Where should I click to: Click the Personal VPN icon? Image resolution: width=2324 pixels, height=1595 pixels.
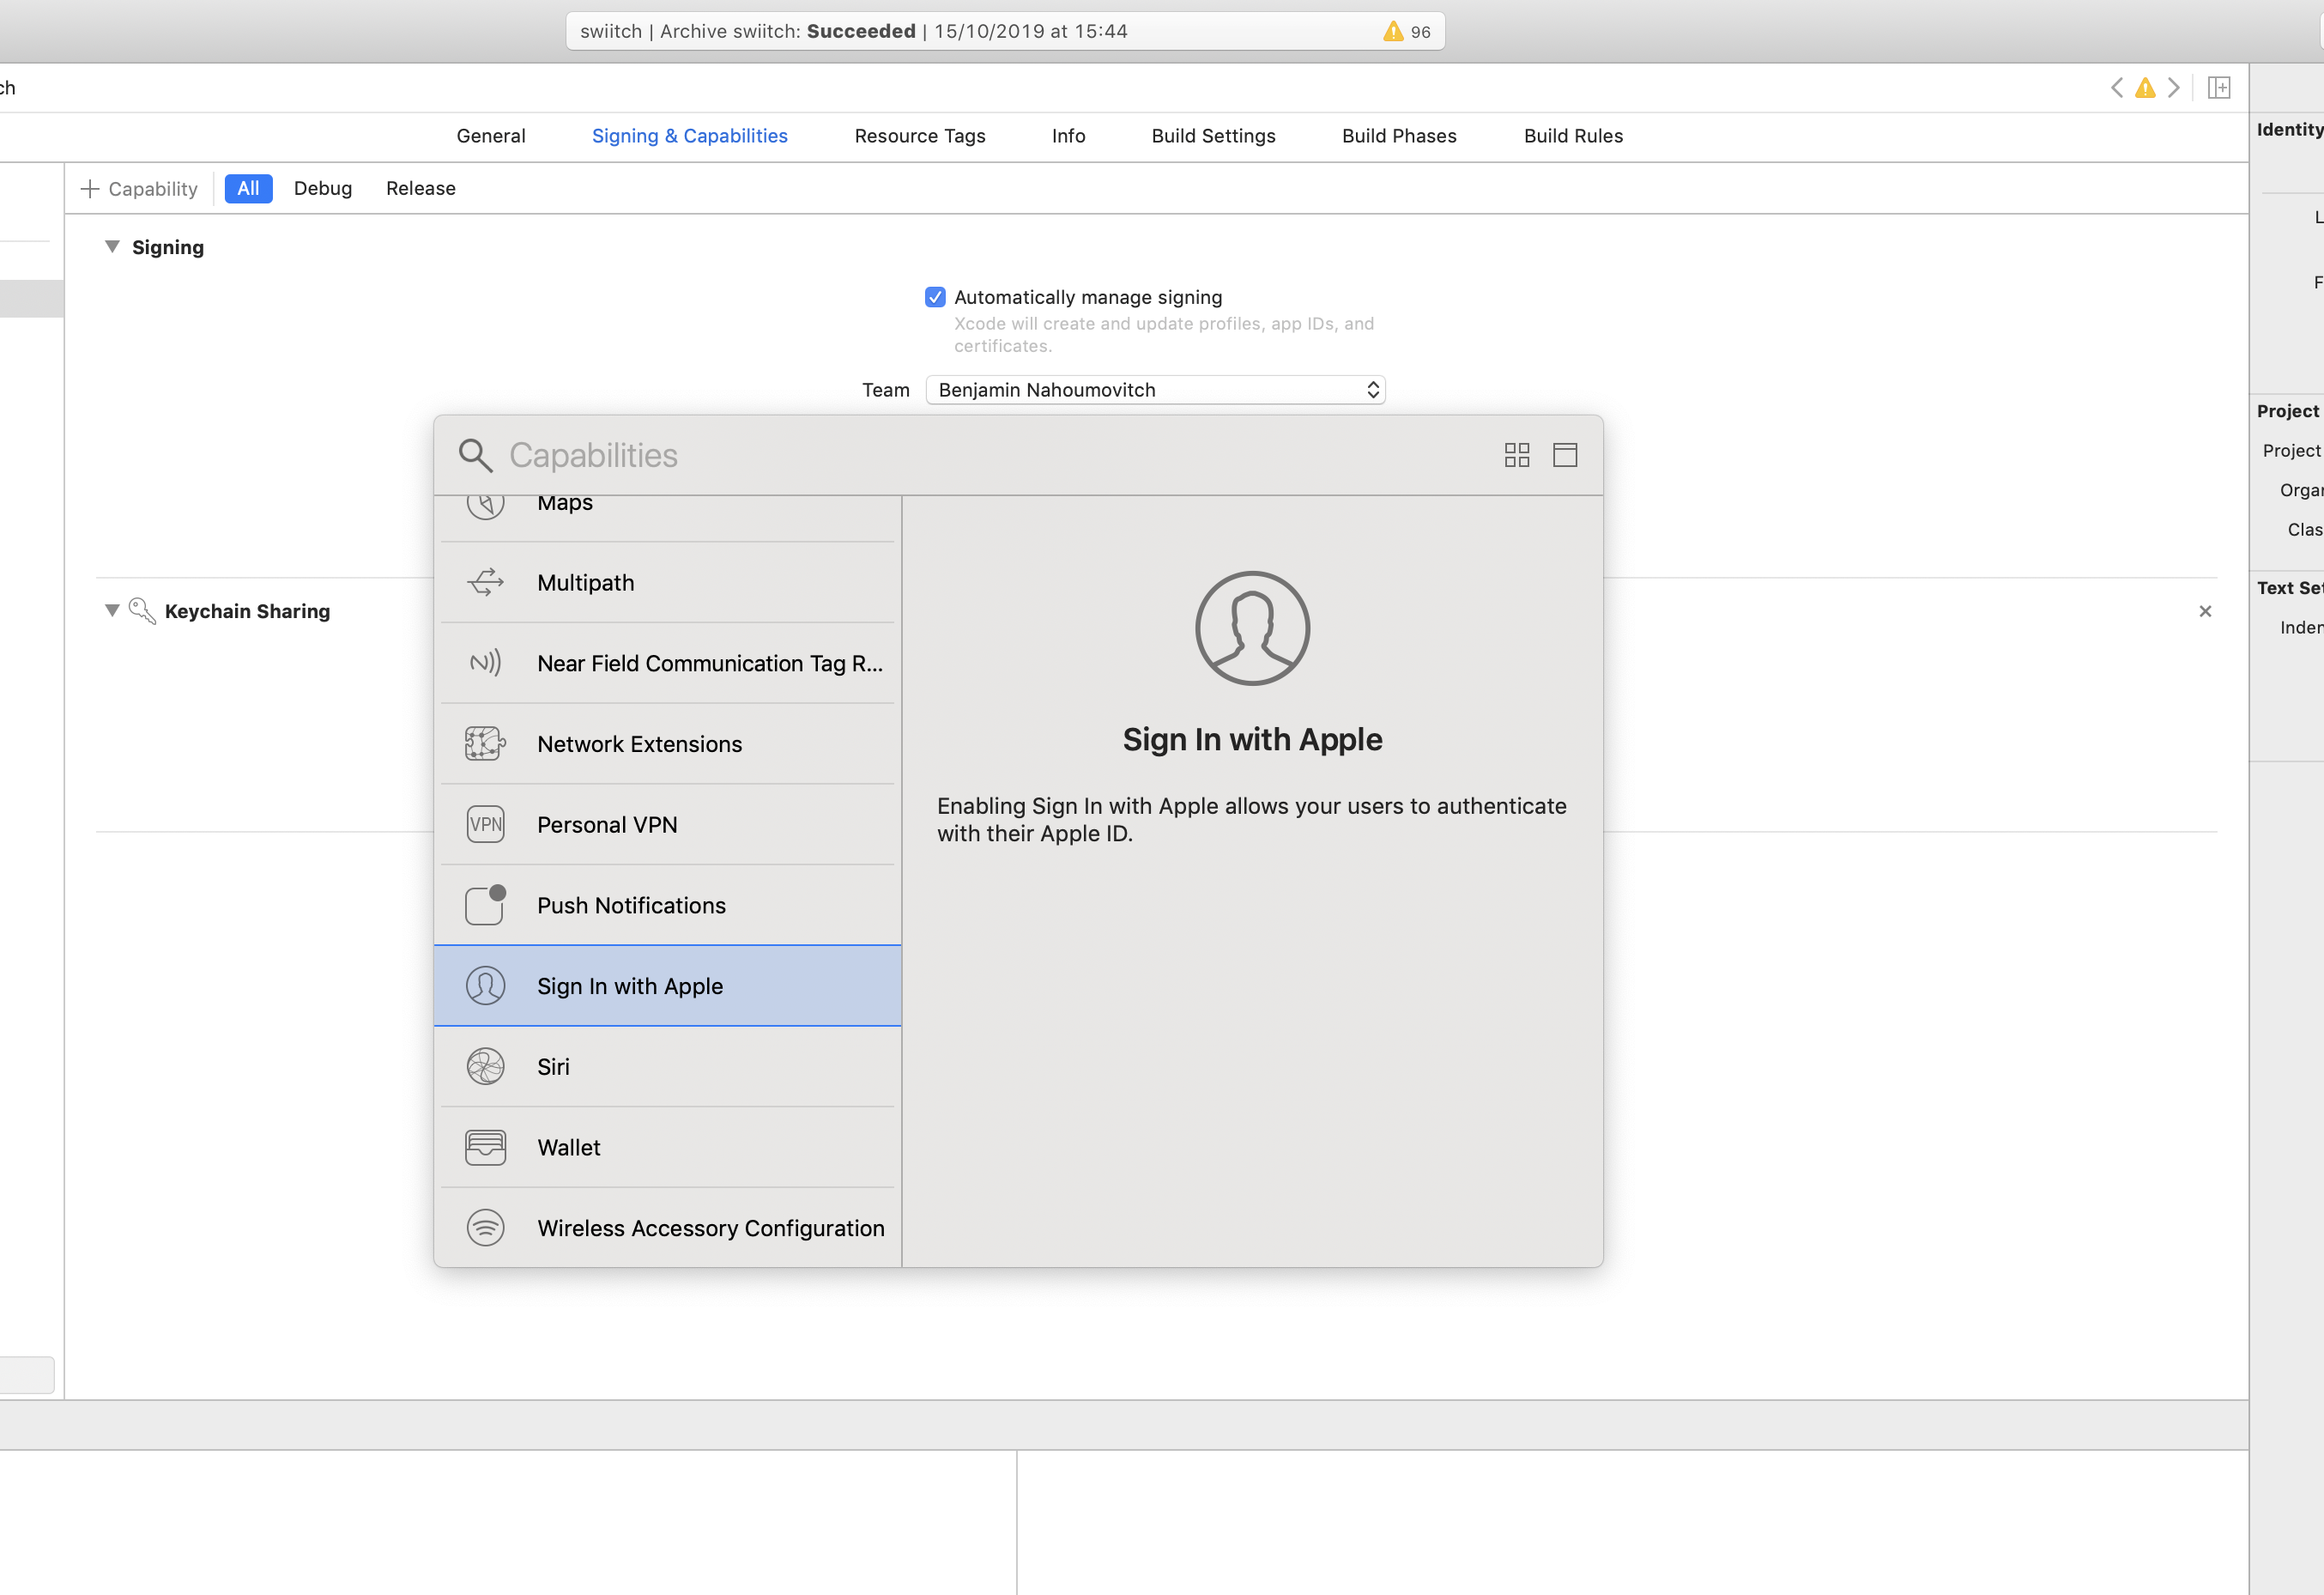click(485, 824)
